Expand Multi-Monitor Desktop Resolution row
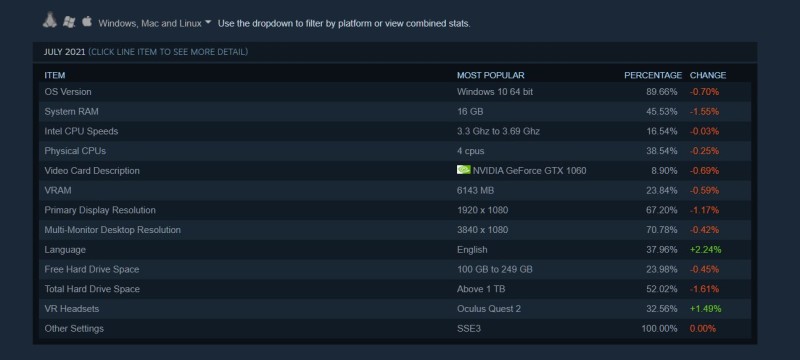Image resolution: width=800 pixels, height=360 pixels. pyautogui.click(x=394, y=230)
